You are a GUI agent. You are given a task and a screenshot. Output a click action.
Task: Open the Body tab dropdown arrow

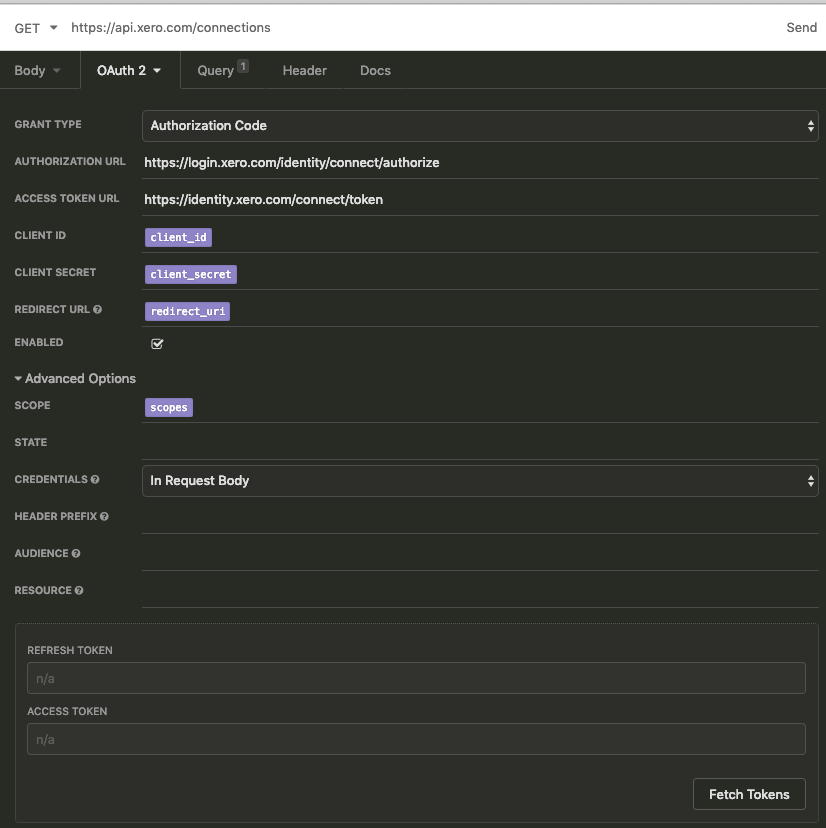pos(57,70)
